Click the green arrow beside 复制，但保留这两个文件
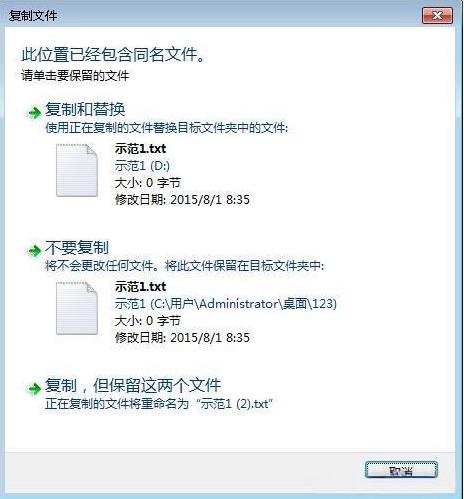Image resolution: width=464 pixels, height=499 pixels. pyautogui.click(x=34, y=388)
